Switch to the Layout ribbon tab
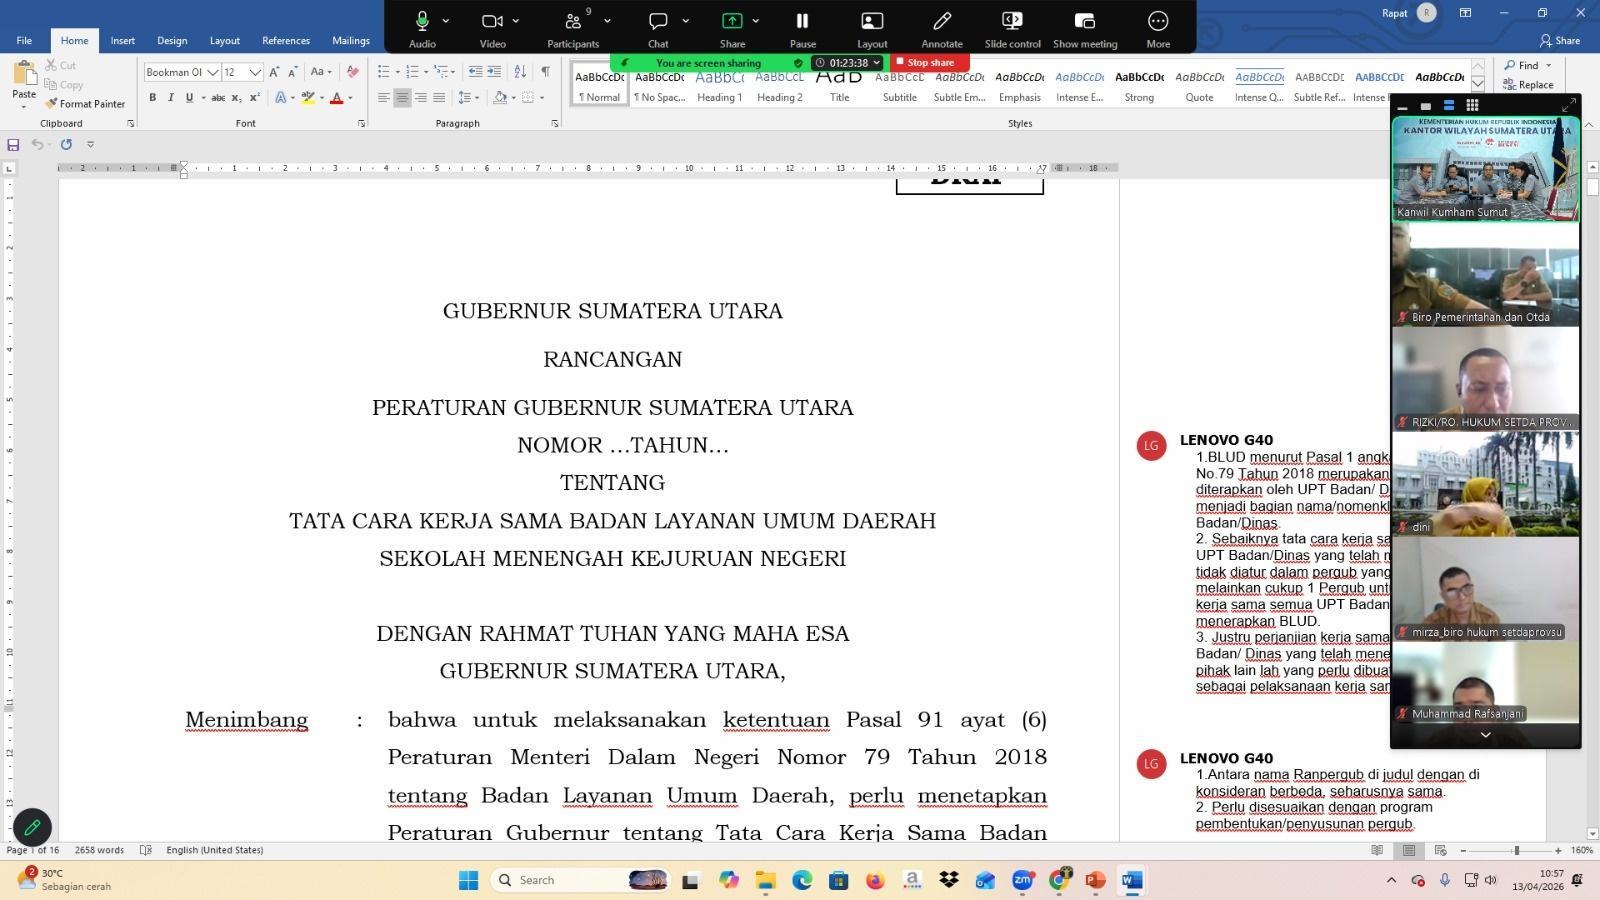This screenshot has height=900, width=1600. click(224, 41)
